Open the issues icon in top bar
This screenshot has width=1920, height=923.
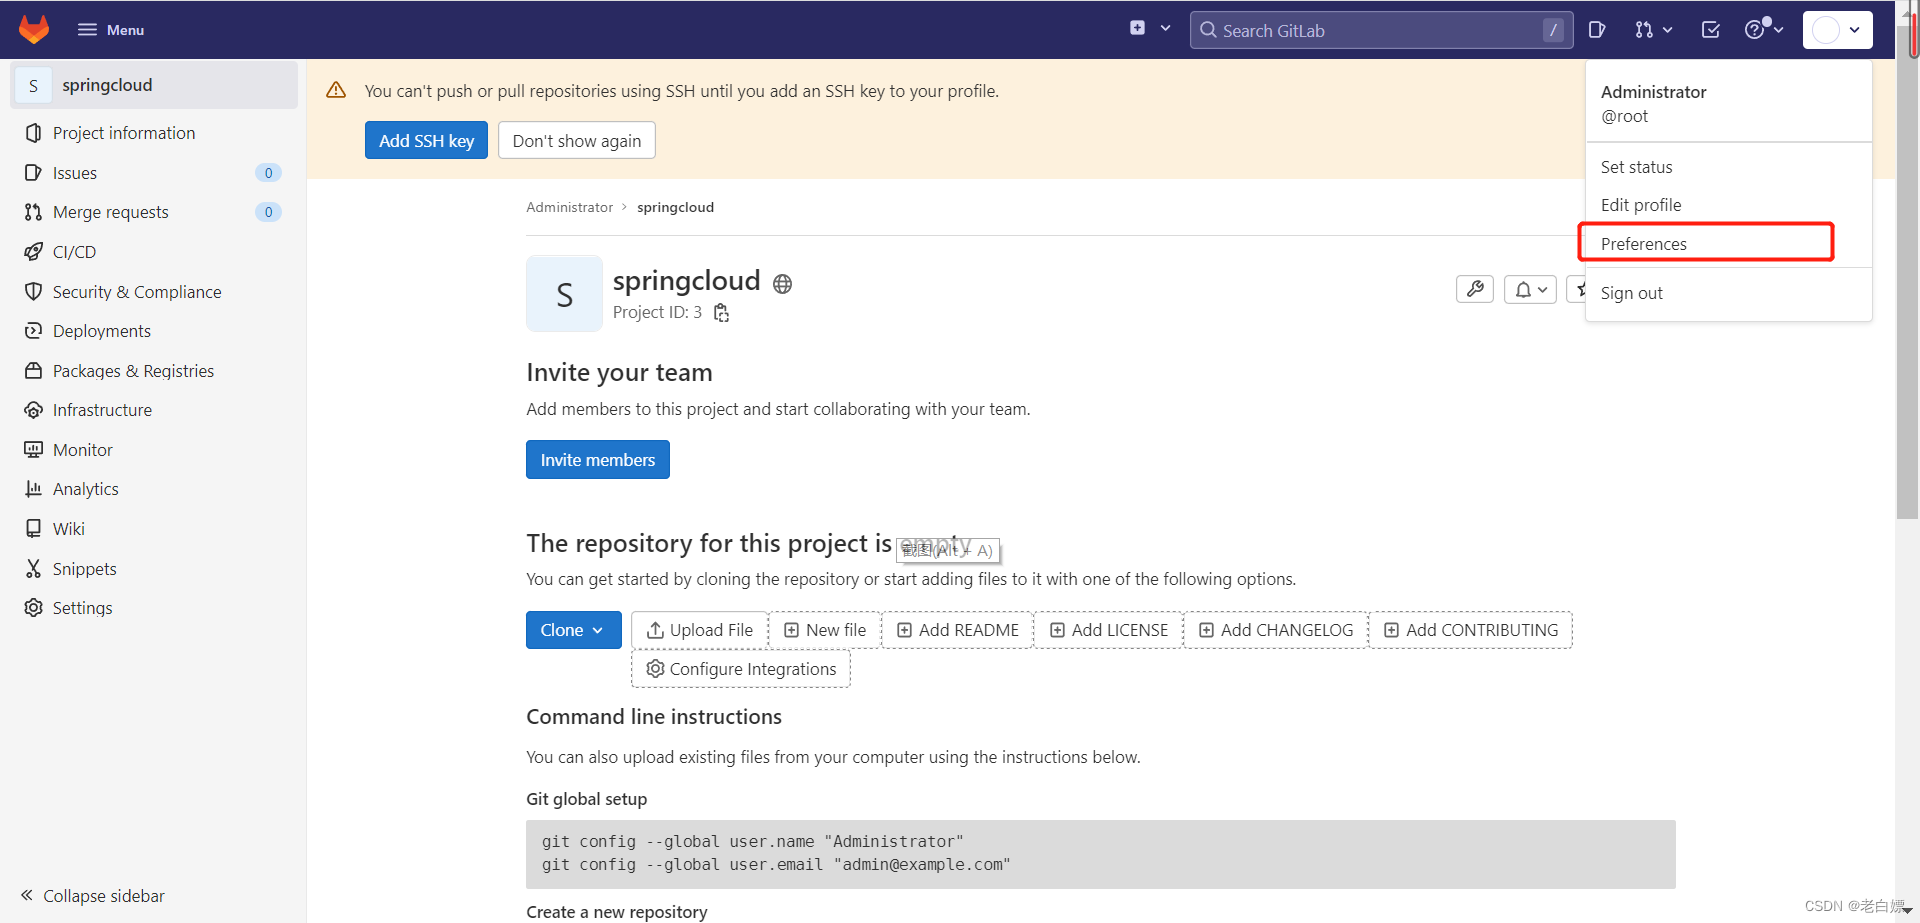pyautogui.click(x=1597, y=30)
